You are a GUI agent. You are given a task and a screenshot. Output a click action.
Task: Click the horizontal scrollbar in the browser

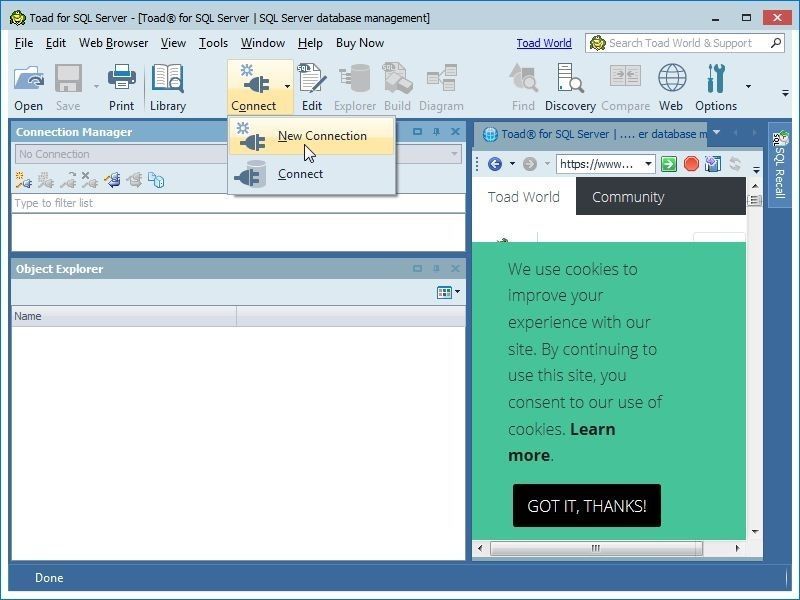[x=595, y=548]
